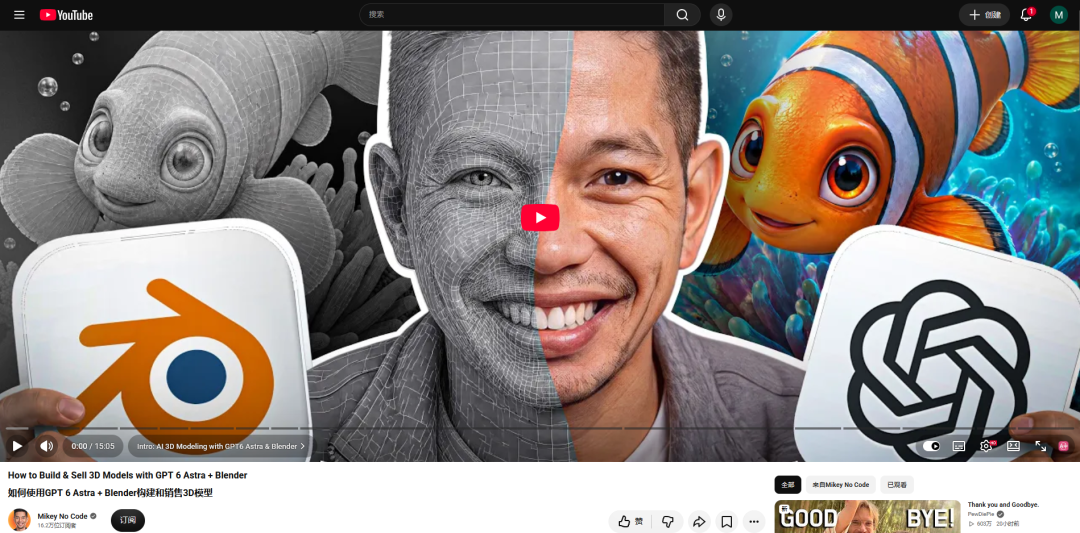Click the 订阅 subscribe button
This screenshot has height=533, width=1080.
pyautogui.click(x=128, y=520)
